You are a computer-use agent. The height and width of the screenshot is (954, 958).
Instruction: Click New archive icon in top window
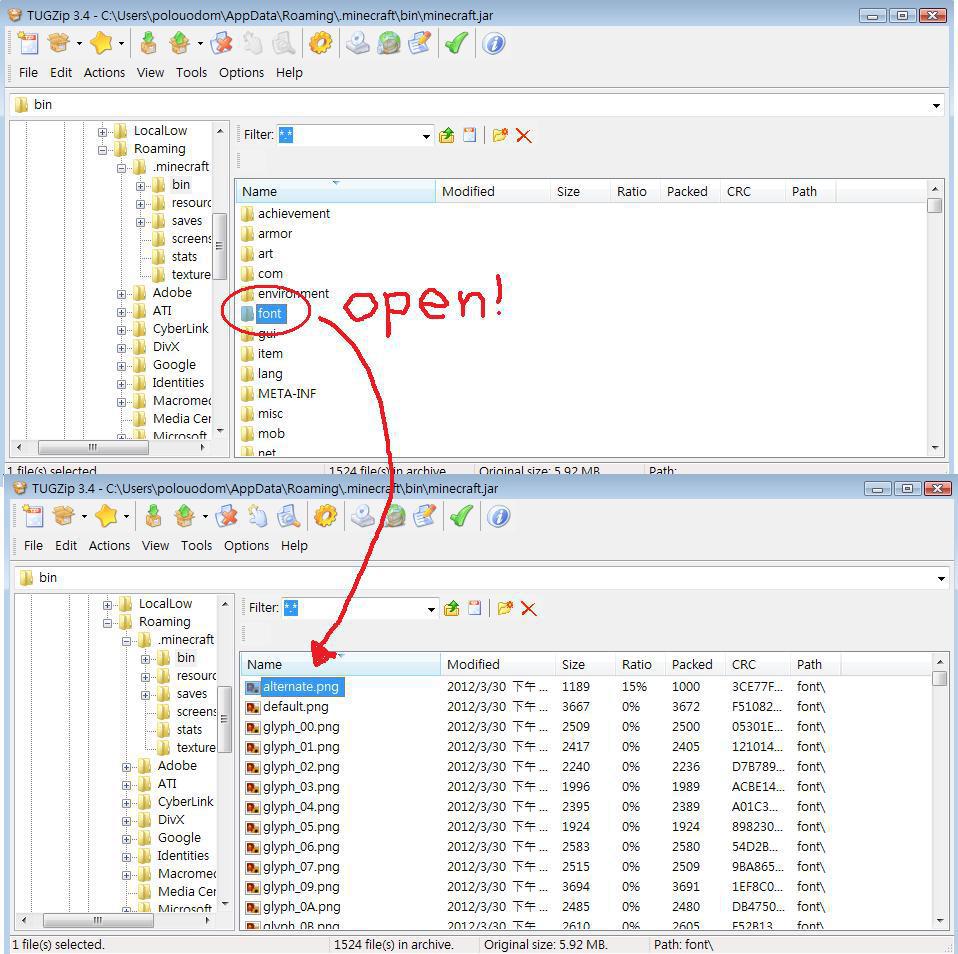(x=29, y=43)
